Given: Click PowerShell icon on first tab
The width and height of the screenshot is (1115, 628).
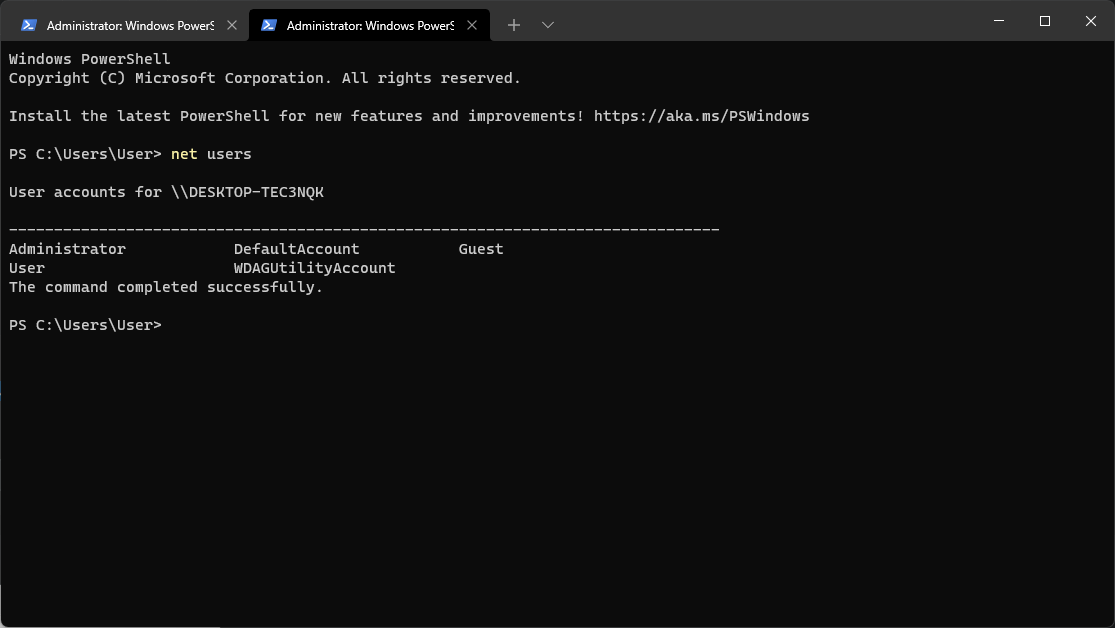Looking at the screenshot, I should (x=28, y=25).
